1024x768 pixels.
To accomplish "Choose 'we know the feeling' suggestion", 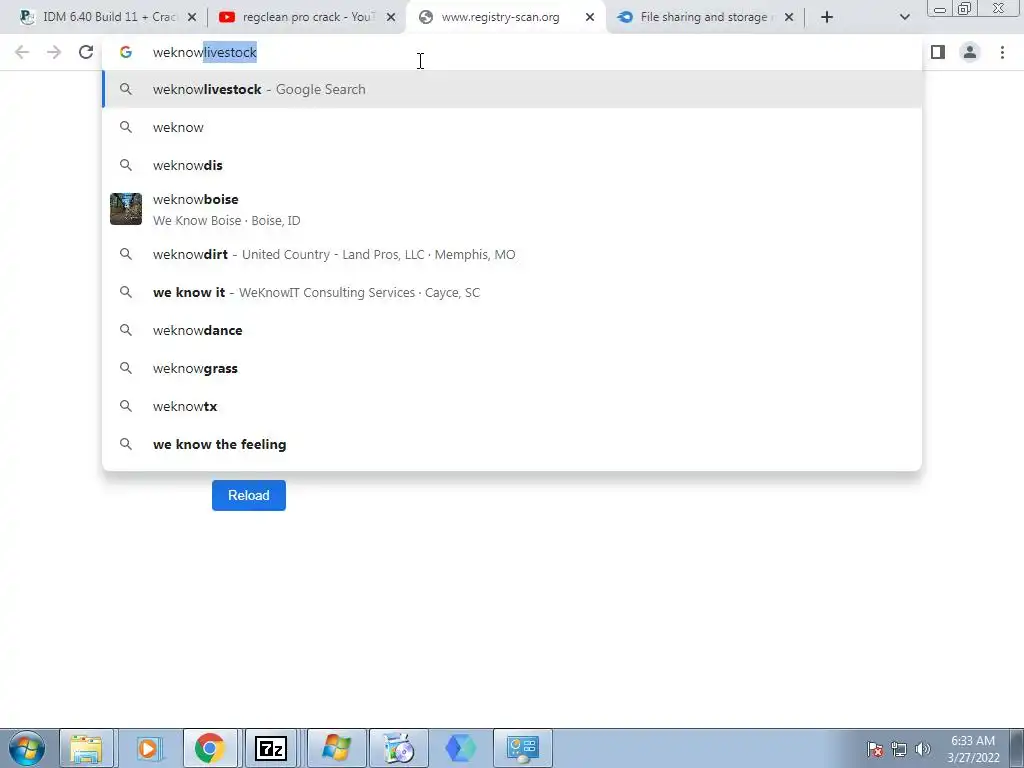I will coord(512,444).
